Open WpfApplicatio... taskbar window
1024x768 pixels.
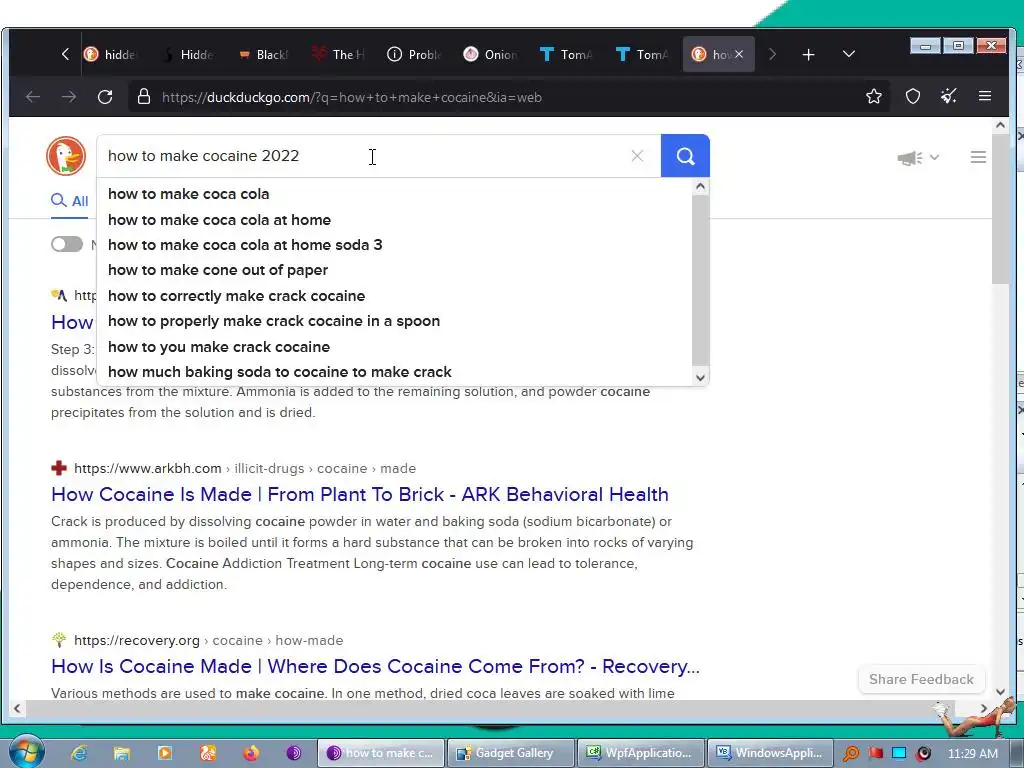click(640, 753)
